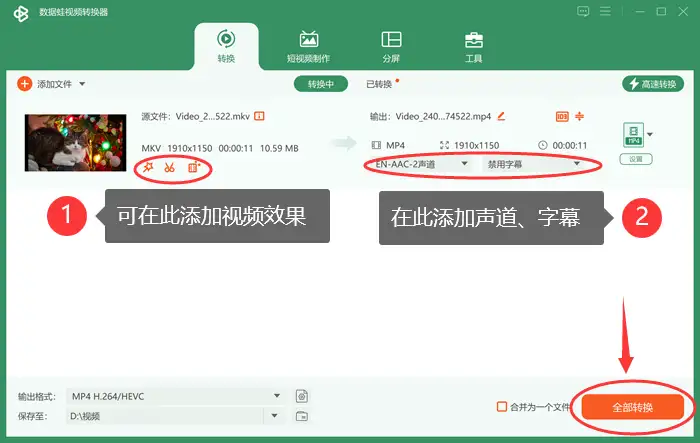Select the 已转换 converted tab
Image resolution: width=700 pixels, height=443 pixels.
(x=379, y=84)
